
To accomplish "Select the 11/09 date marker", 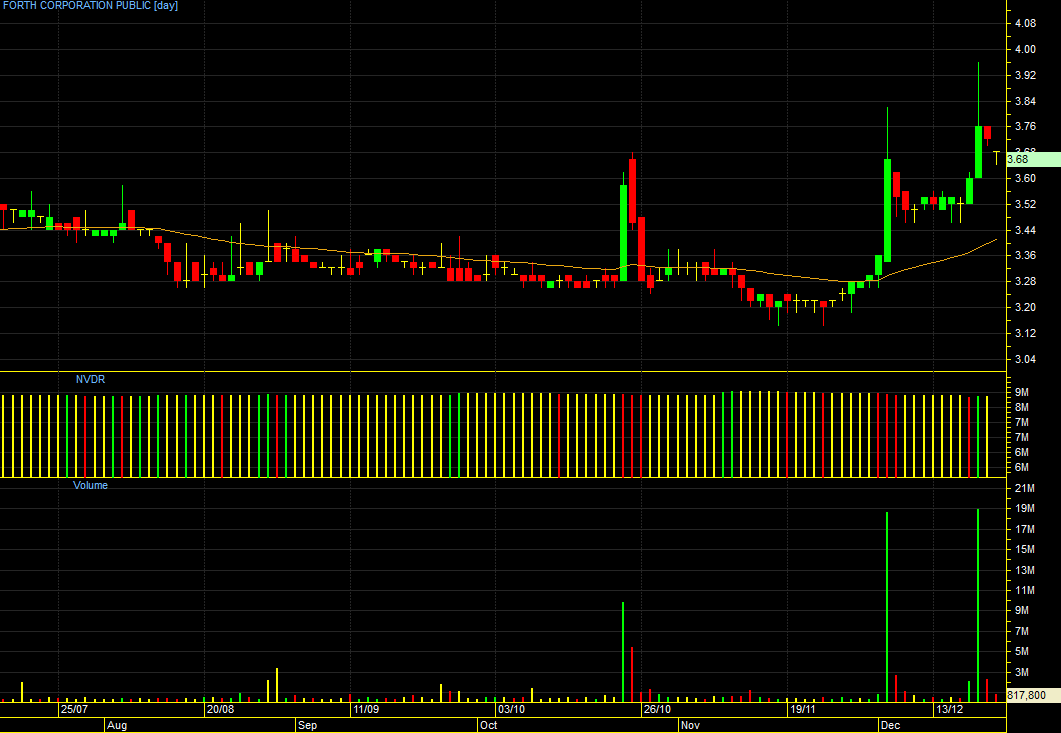I will (365, 710).
